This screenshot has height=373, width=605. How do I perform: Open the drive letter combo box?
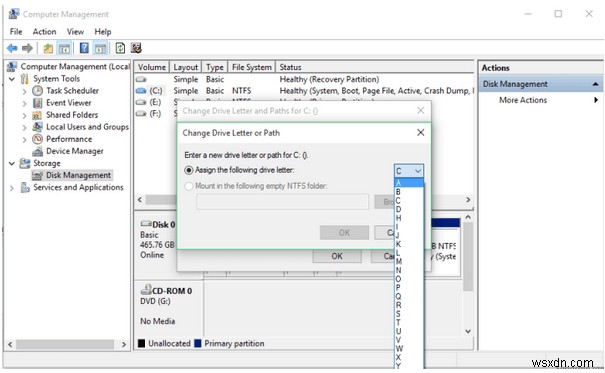pyautogui.click(x=409, y=171)
